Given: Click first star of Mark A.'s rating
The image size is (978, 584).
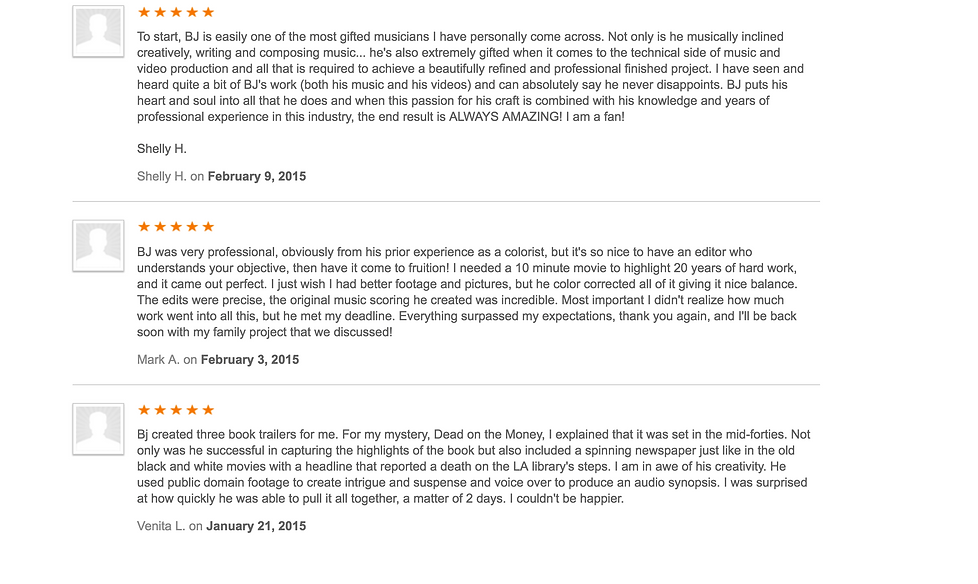Looking at the screenshot, I should [144, 227].
